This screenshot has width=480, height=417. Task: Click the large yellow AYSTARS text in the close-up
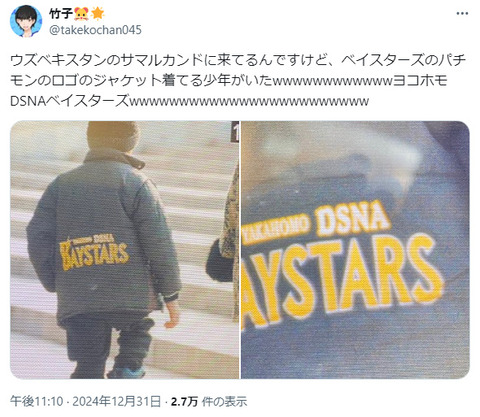(342, 280)
